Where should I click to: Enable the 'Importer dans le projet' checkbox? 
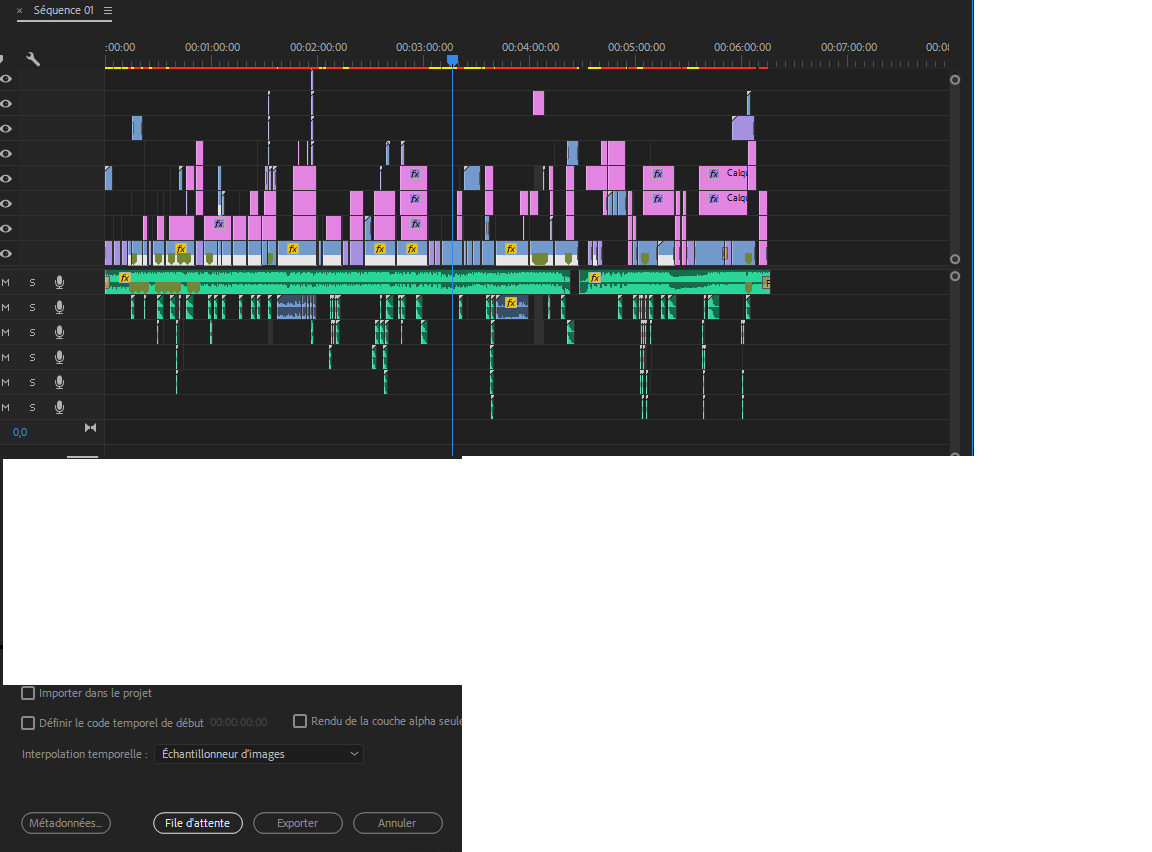pos(28,693)
